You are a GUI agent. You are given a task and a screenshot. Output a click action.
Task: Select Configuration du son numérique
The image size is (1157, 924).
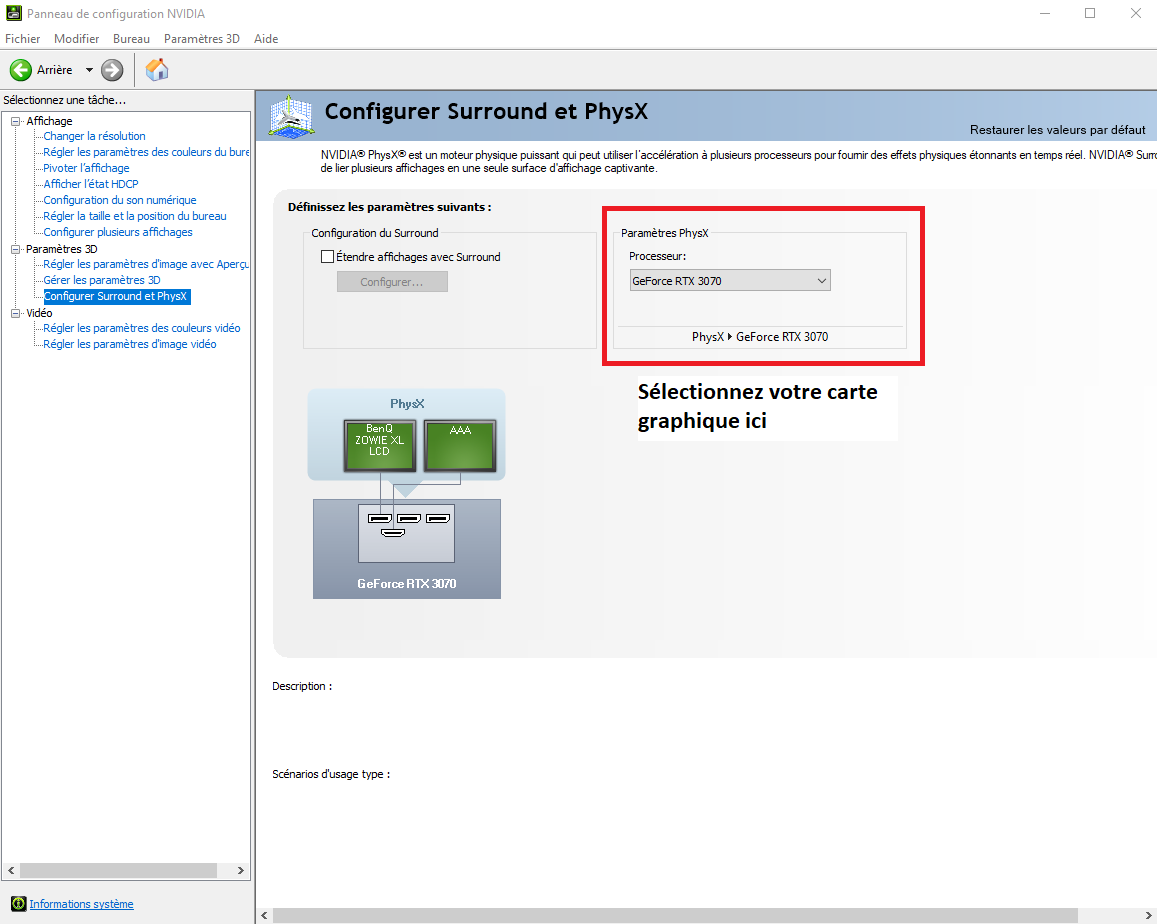pos(120,200)
